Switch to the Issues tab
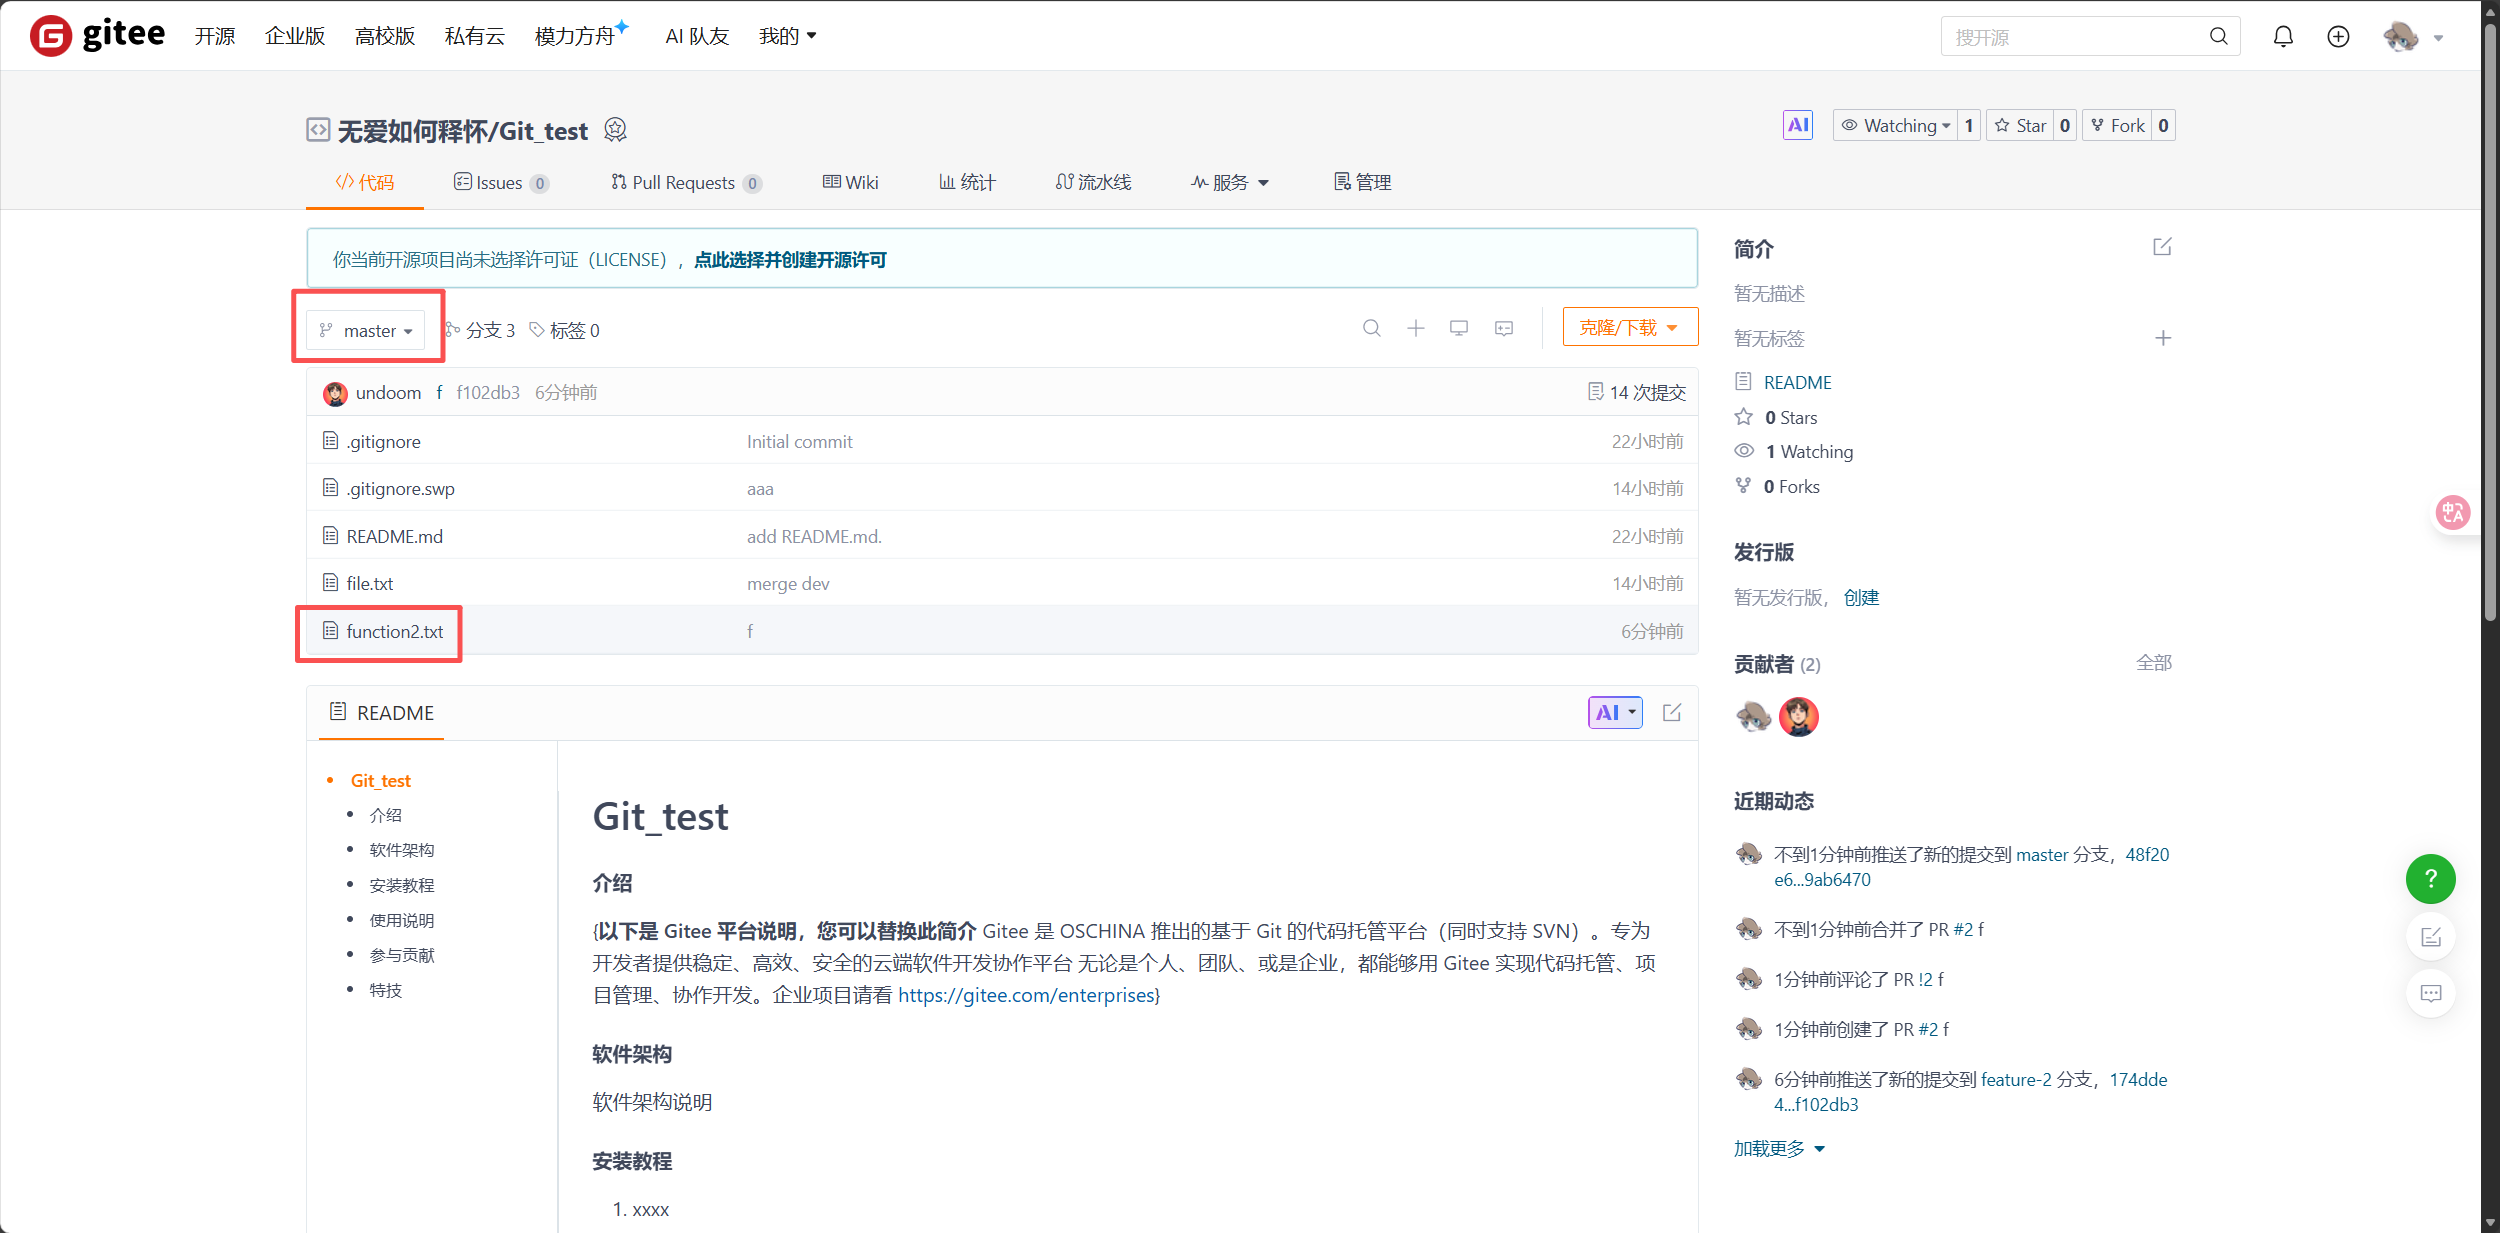The height and width of the screenshot is (1233, 2500). coord(499,183)
